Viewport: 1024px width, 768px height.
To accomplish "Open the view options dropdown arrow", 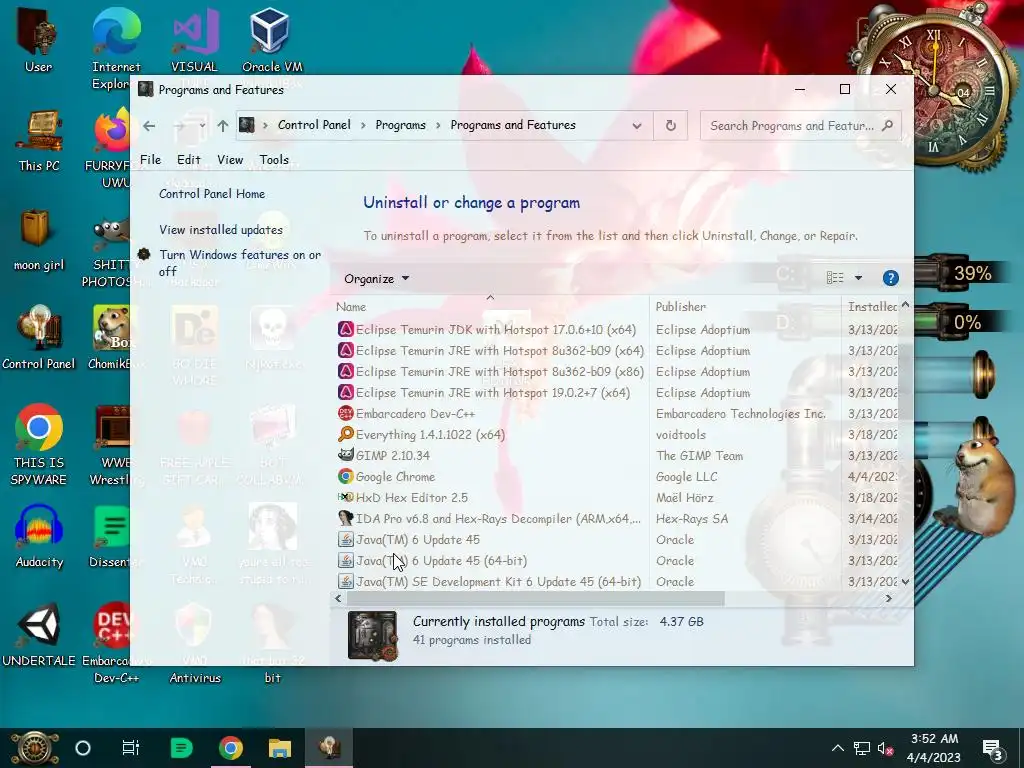I will point(858,278).
